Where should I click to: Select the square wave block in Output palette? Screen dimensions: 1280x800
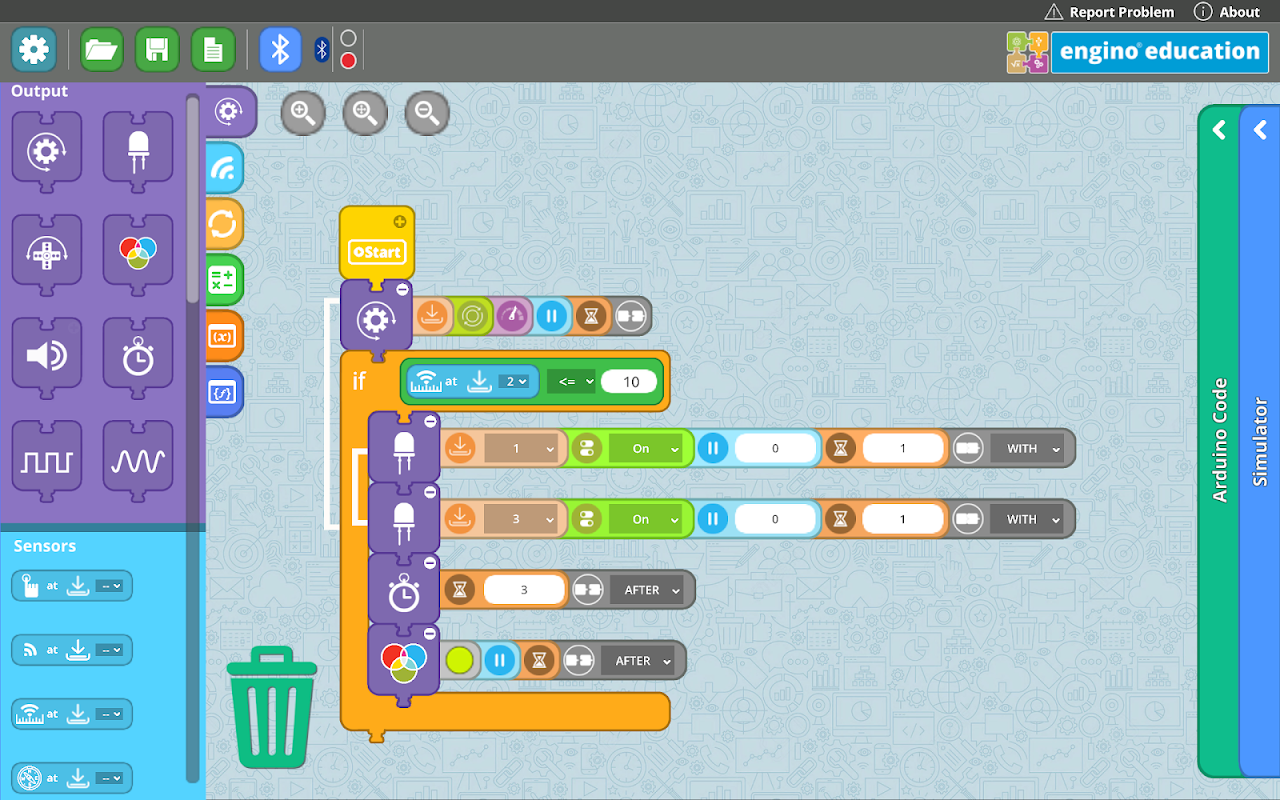click(x=46, y=461)
